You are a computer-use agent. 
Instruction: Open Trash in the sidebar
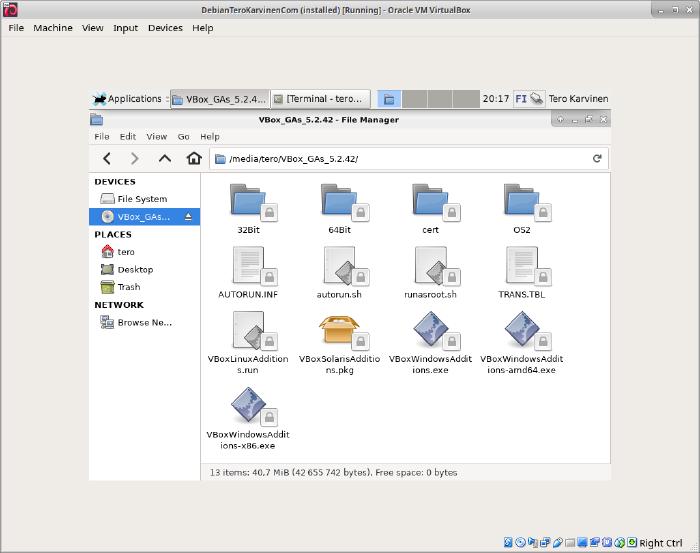128,287
